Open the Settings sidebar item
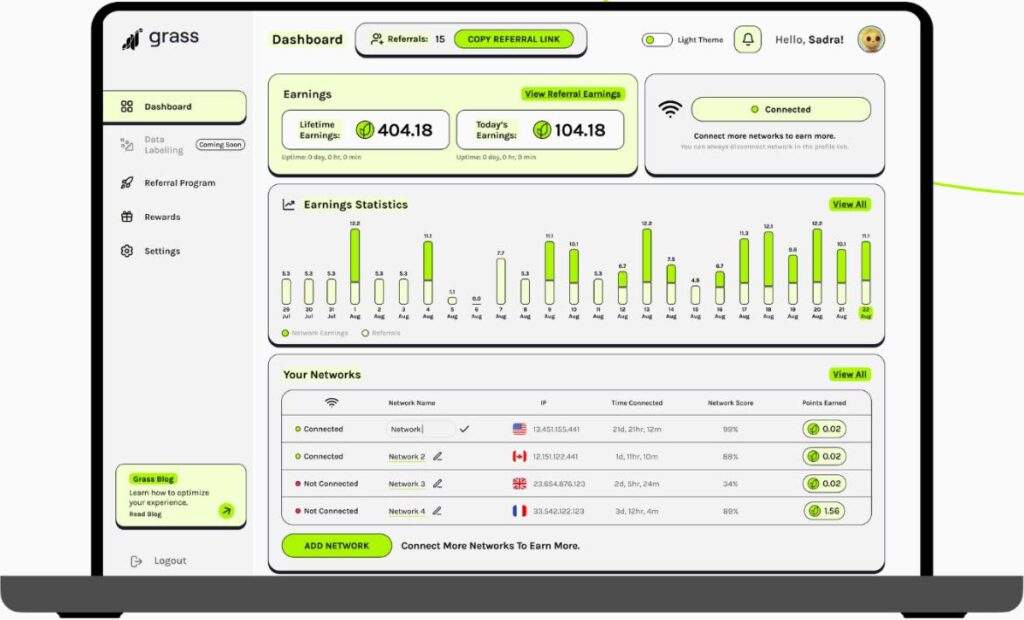 point(151,251)
